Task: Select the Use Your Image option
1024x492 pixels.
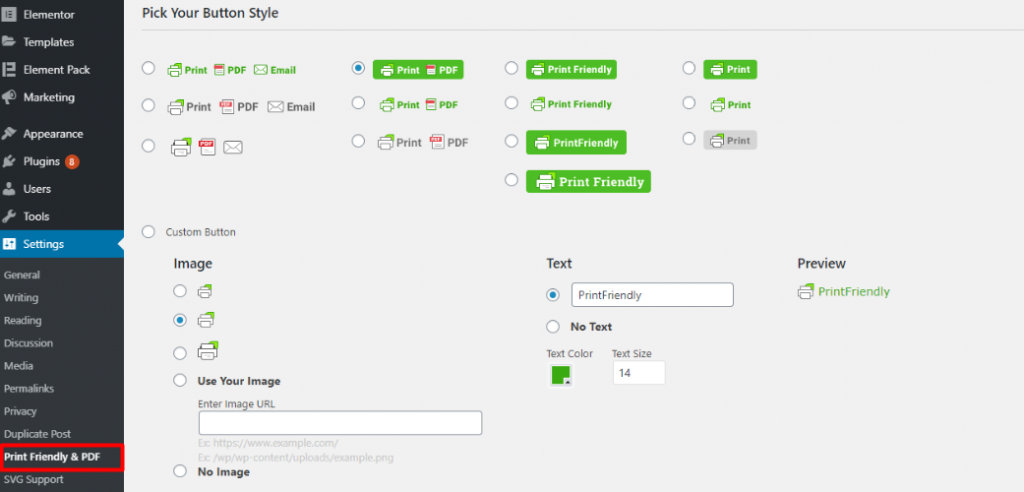Action: coord(180,380)
